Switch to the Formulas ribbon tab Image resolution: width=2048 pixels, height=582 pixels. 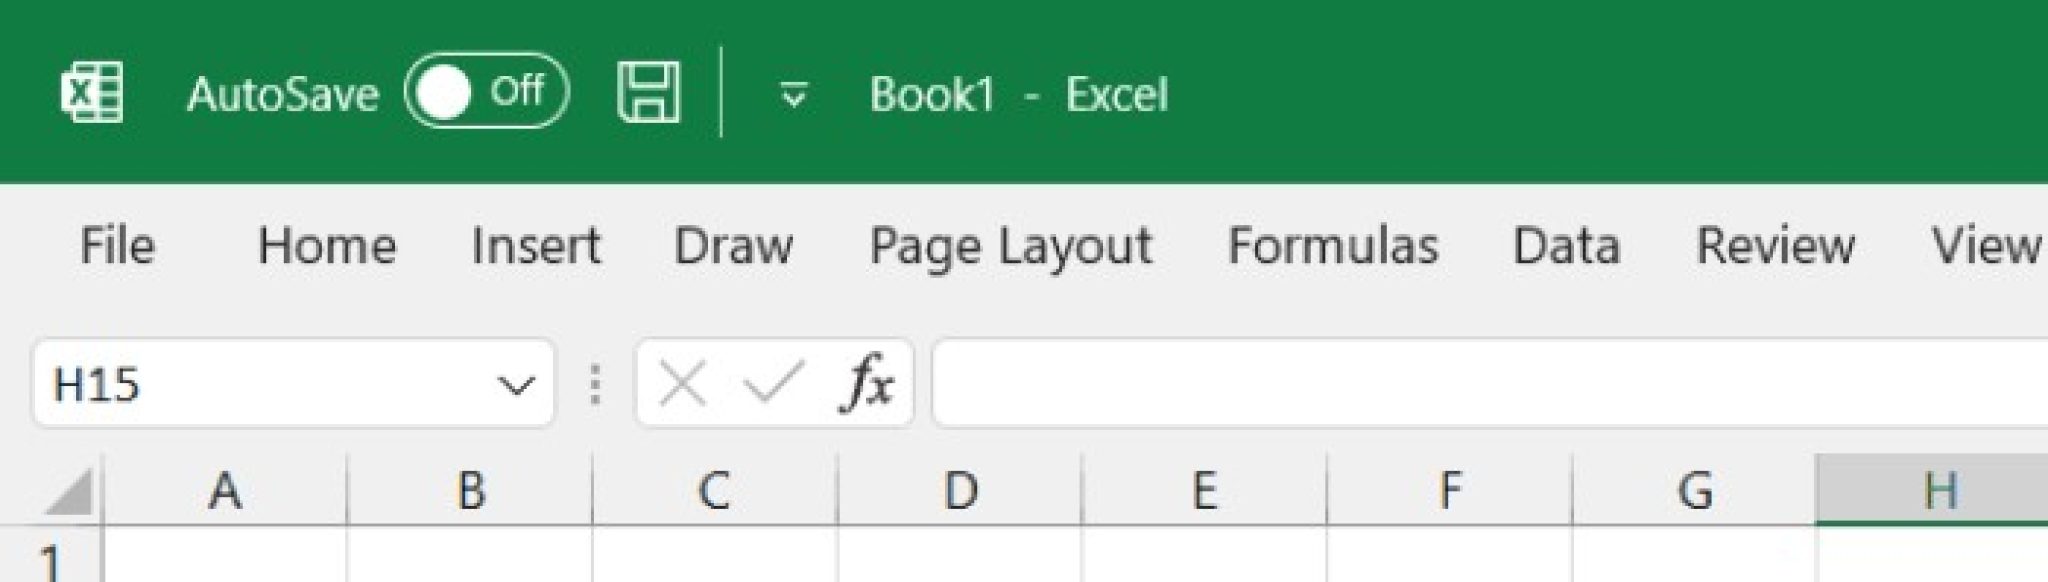click(1332, 247)
